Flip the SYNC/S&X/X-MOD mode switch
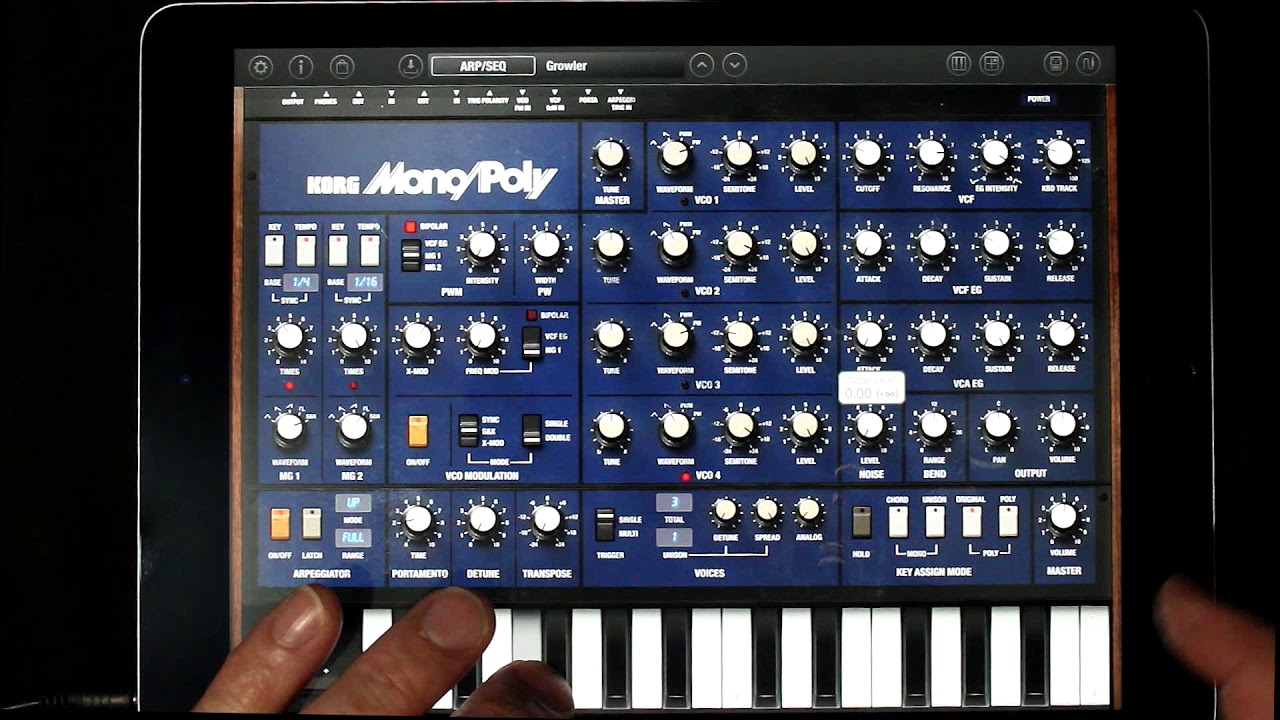This screenshot has height=720, width=1280. 468,431
